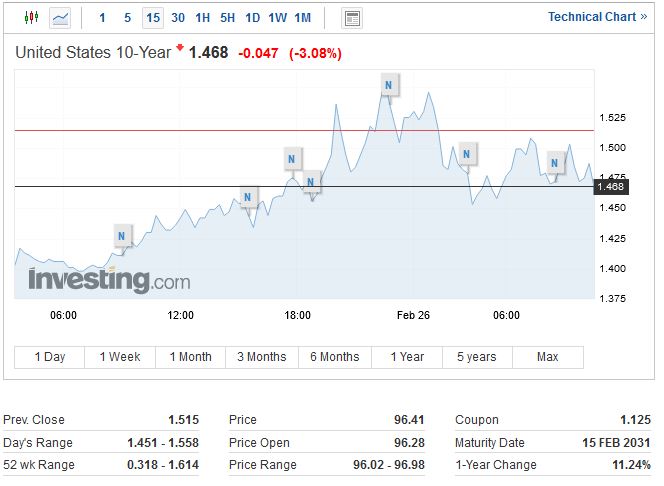Select the 1H interval
This screenshot has height=486, width=664.
pyautogui.click(x=202, y=18)
